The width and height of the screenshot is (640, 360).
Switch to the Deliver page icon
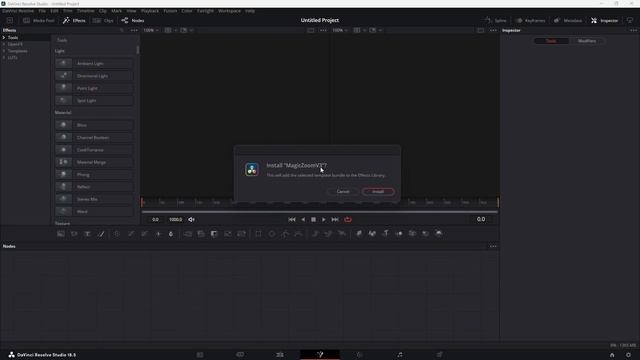pyautogui.click(x=440, y=355)
